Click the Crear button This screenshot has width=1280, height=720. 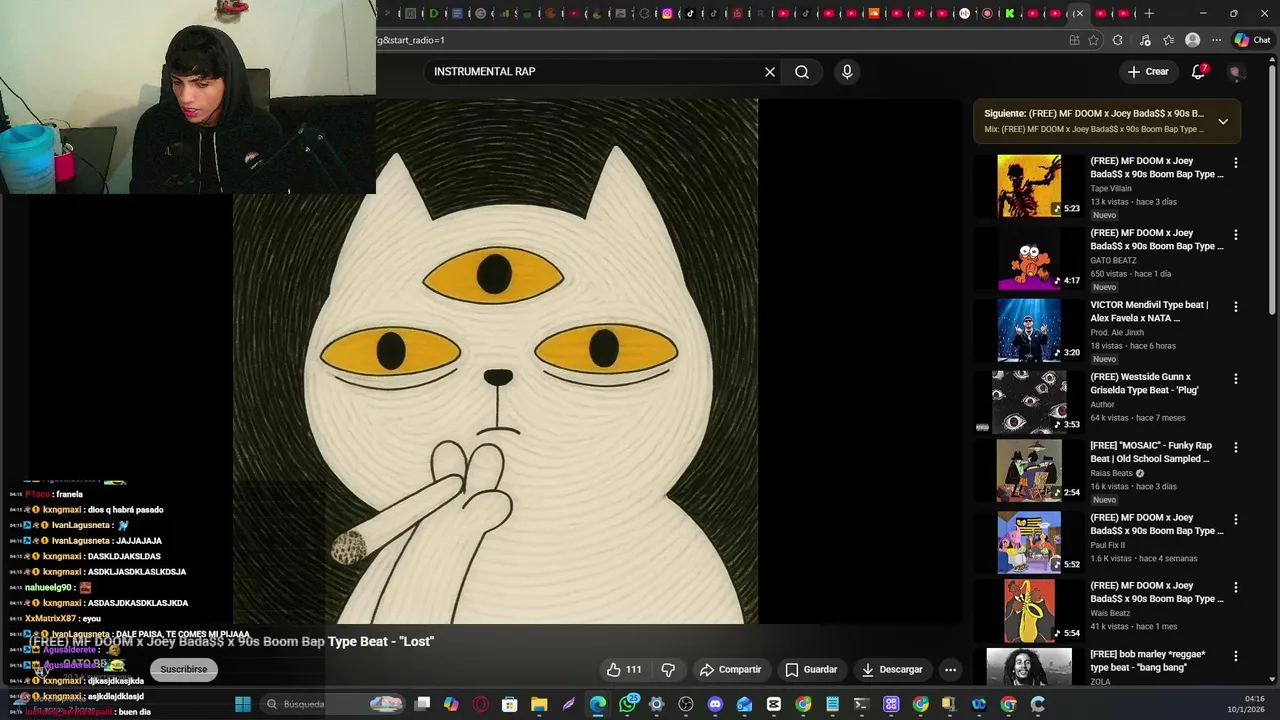[1148, 72]
